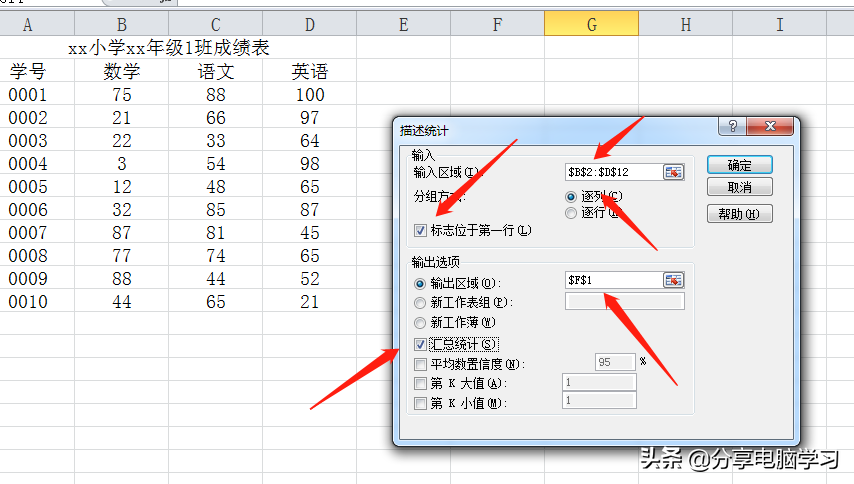Enable 平均数置信度 checkbox
The image size is (854, 484).
coord(420,364)
